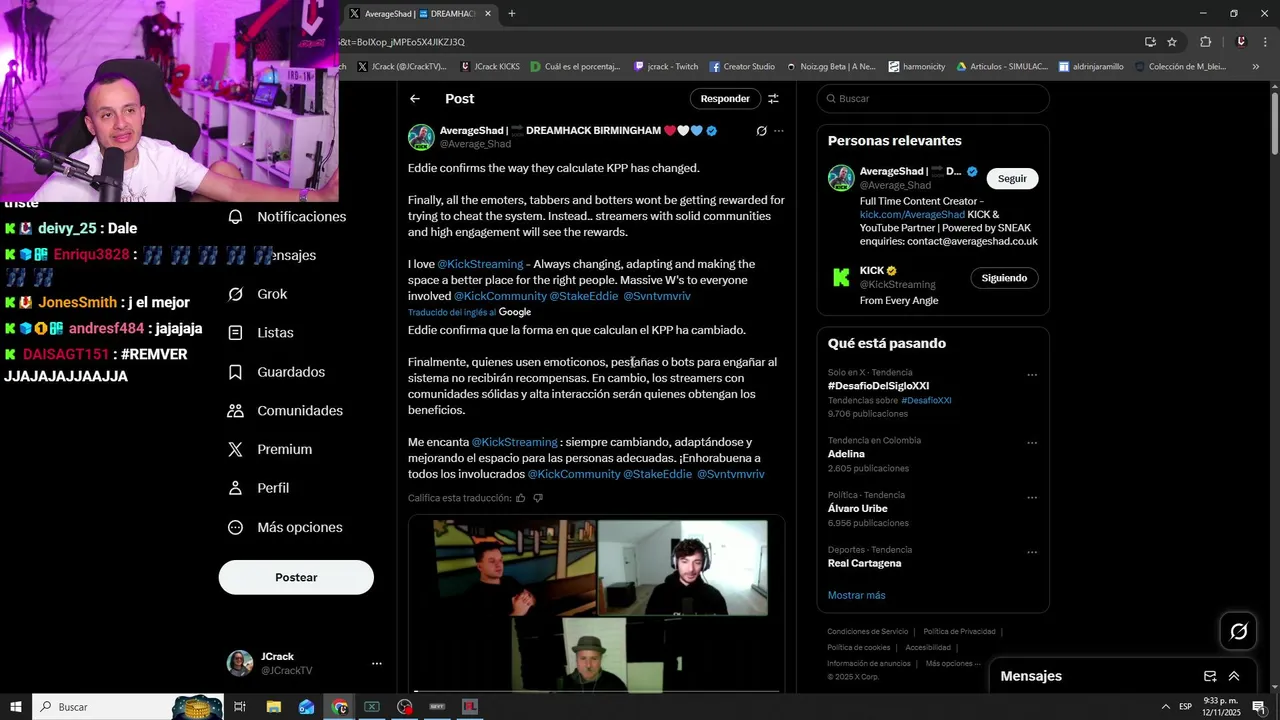Open @KickCommunity mention in original post
The image size is (1280, 720).
coord(500,296)
